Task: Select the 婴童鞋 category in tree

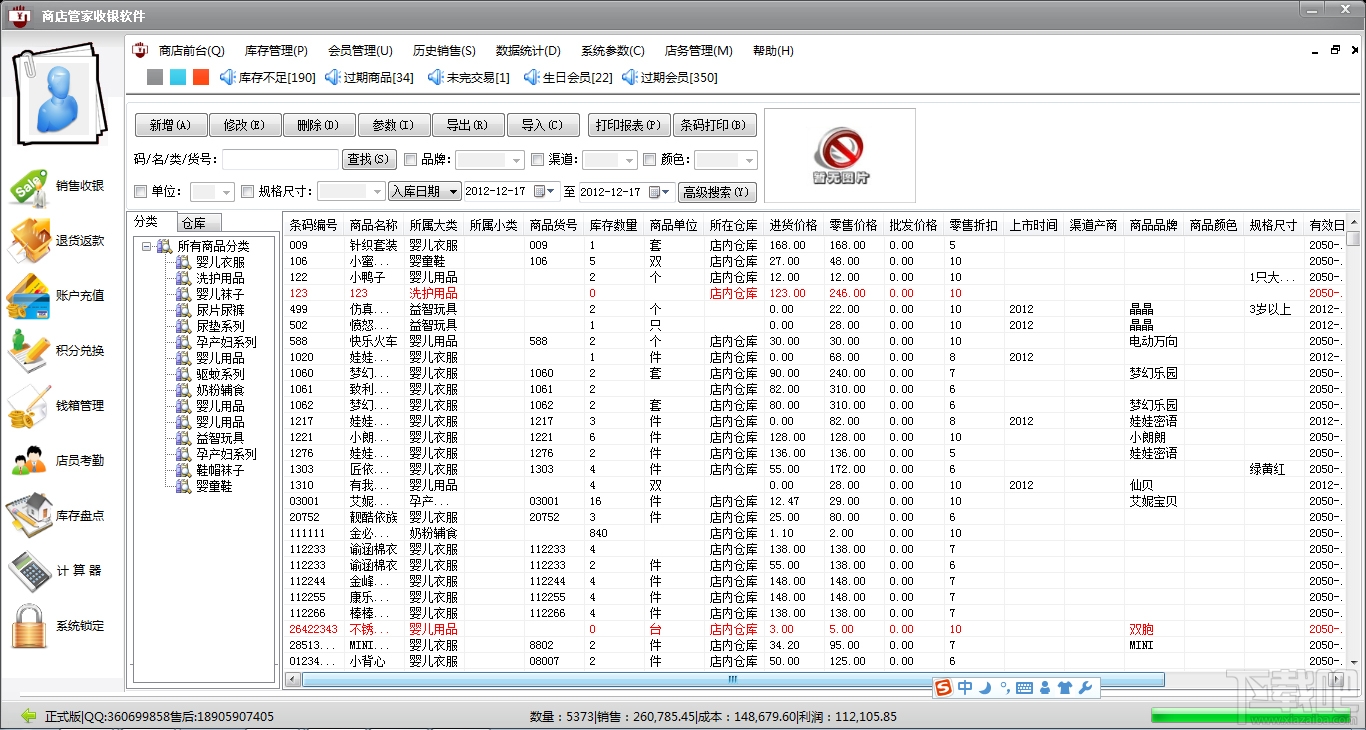Action: click(x=214, y=486)
